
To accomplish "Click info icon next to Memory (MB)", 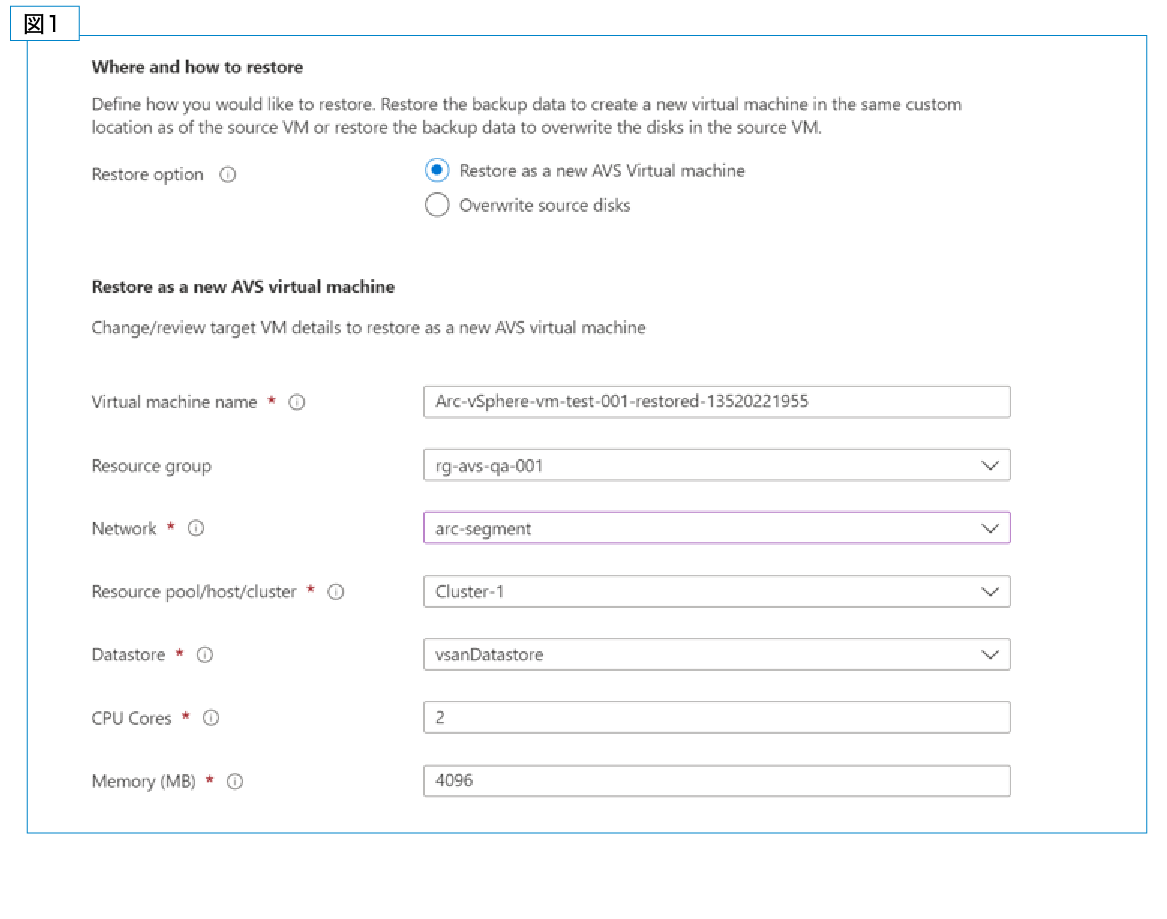I will pyautogui.click(x=235, y=782).
